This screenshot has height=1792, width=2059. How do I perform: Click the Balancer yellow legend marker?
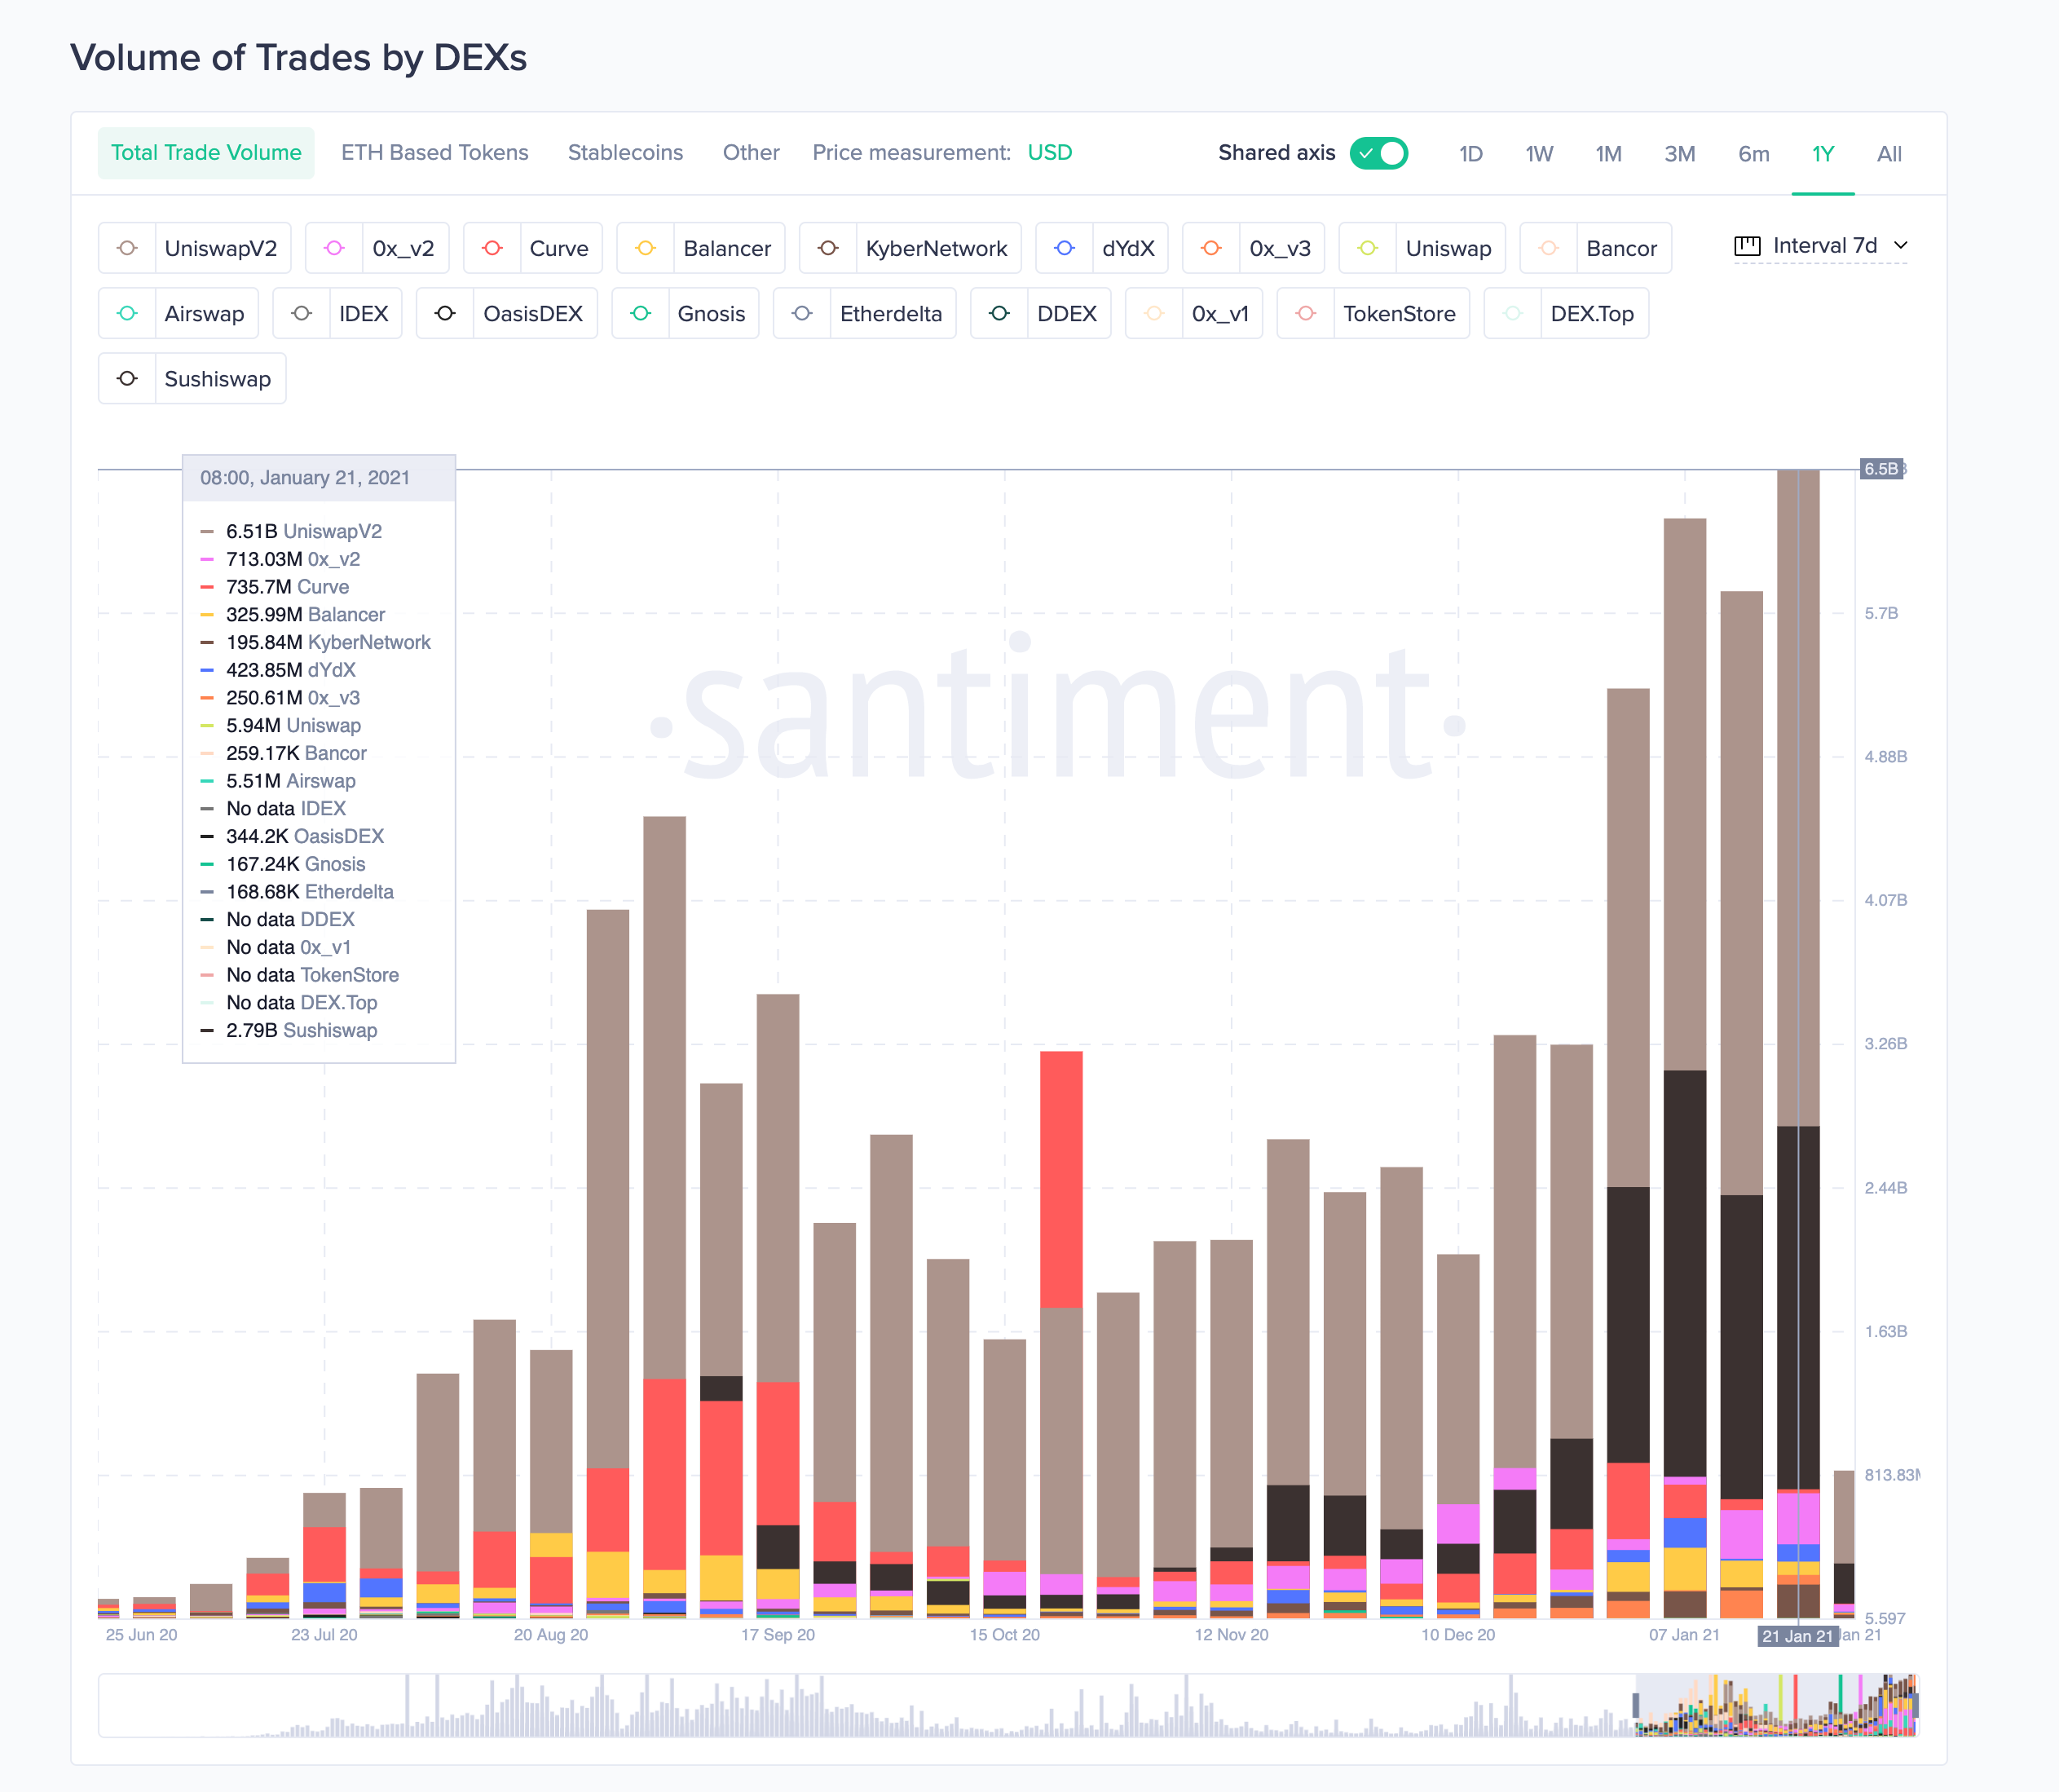point(645,248)
